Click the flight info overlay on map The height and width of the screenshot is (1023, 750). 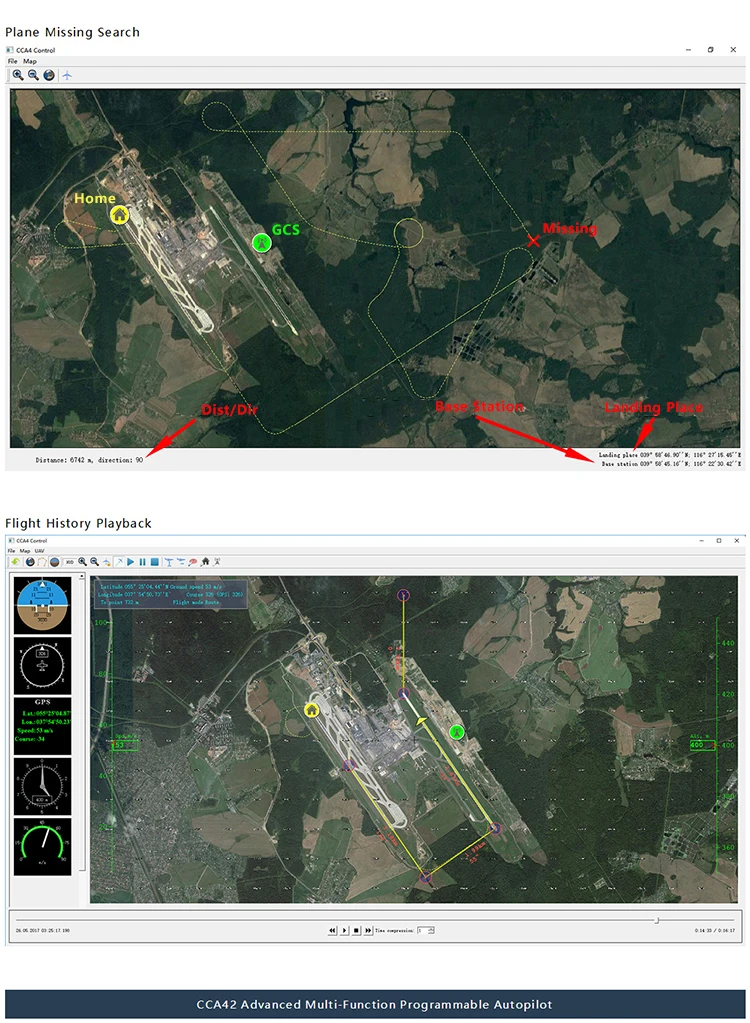tap(171, 594)
